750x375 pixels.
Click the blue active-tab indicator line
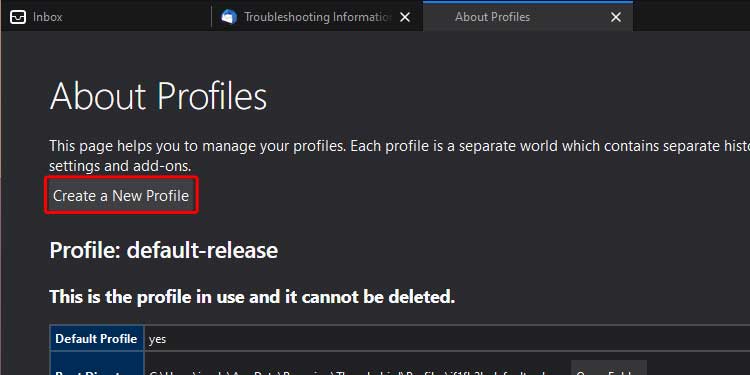pyautogui.click(x=528, y=2)
